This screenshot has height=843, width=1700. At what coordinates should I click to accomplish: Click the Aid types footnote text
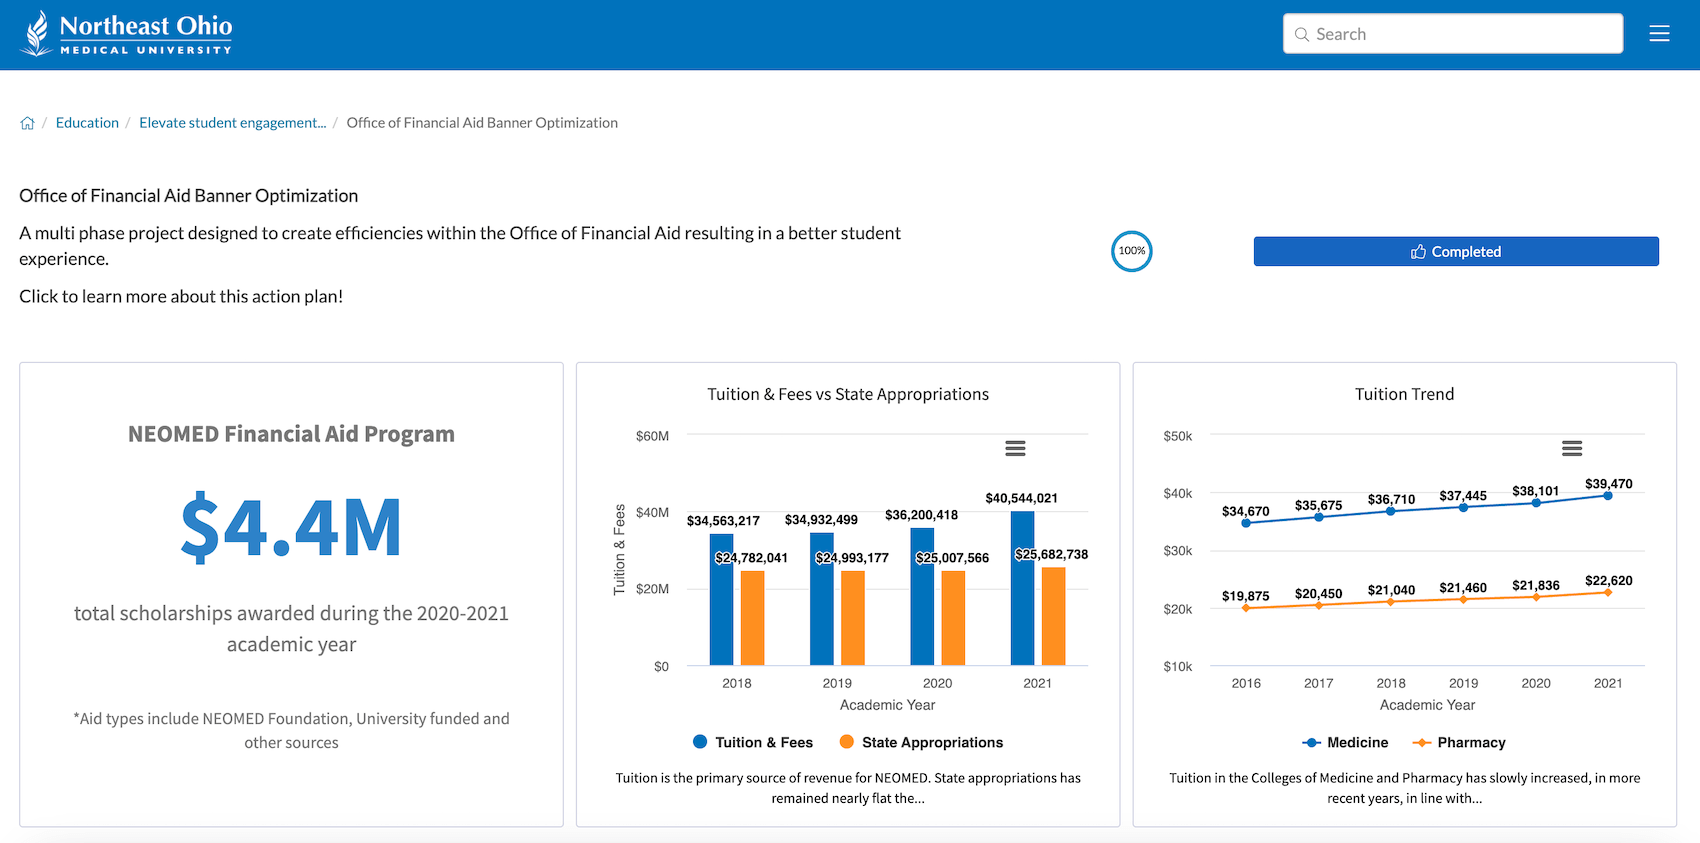(291, 730)
